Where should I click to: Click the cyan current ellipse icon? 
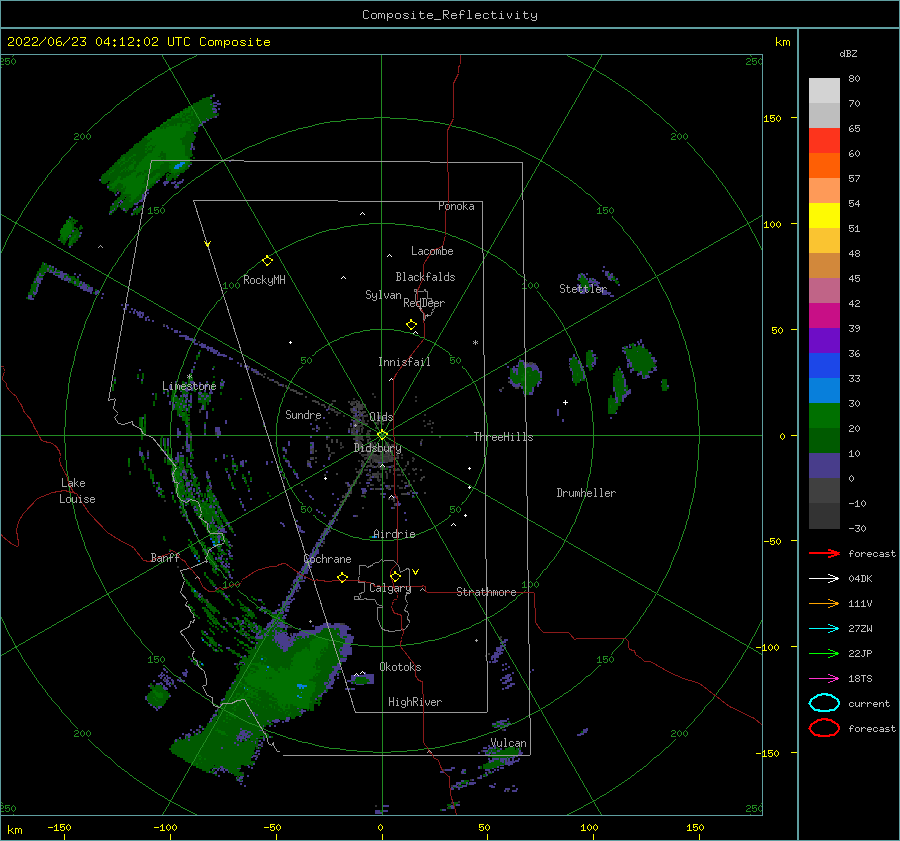click(x=824, y=703)
